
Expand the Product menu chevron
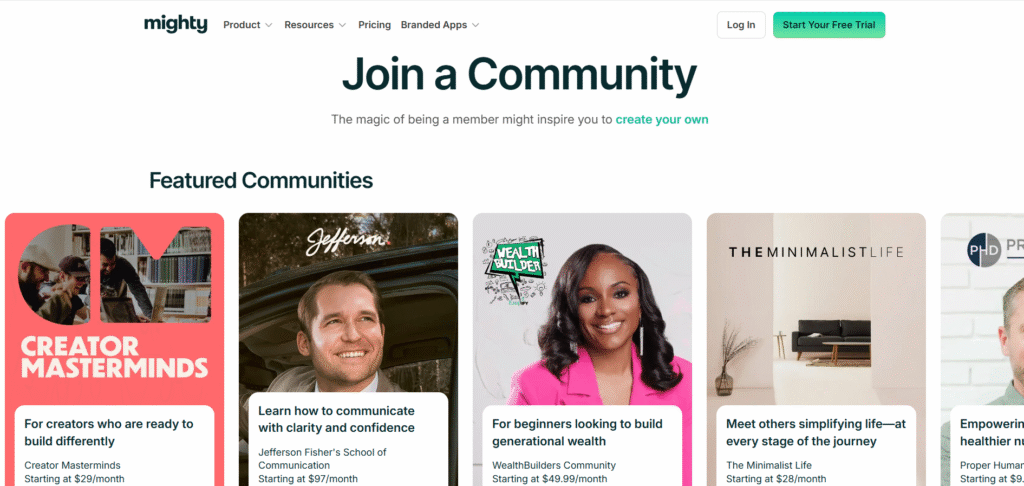[268, 25]
